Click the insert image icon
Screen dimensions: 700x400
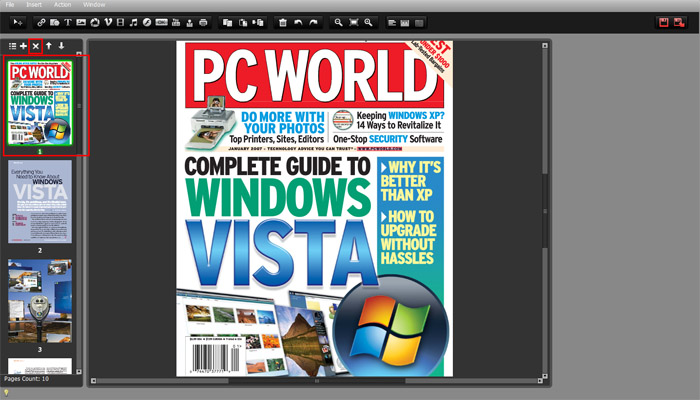81,22
